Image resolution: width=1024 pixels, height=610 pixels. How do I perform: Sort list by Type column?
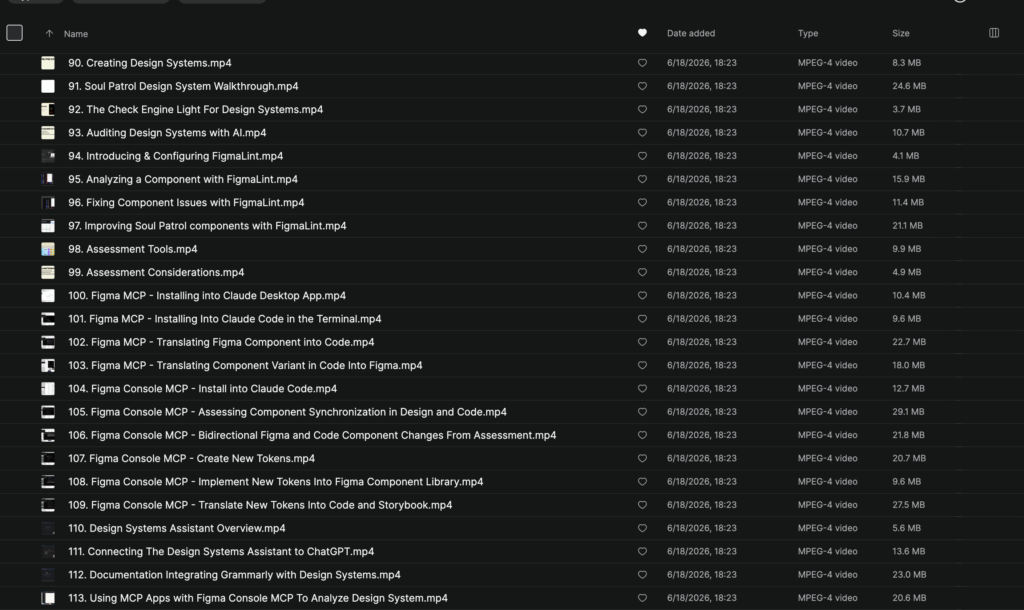[808, 33]
